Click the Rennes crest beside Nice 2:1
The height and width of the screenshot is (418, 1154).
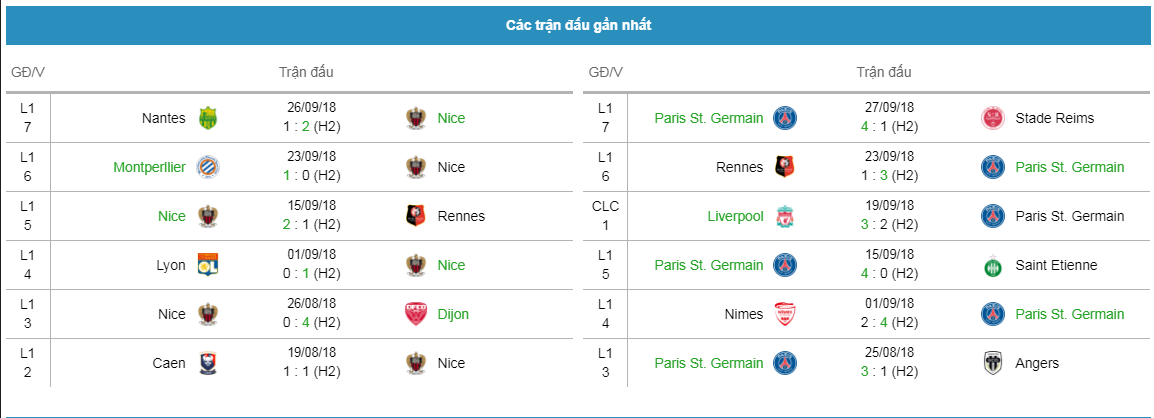416,216
